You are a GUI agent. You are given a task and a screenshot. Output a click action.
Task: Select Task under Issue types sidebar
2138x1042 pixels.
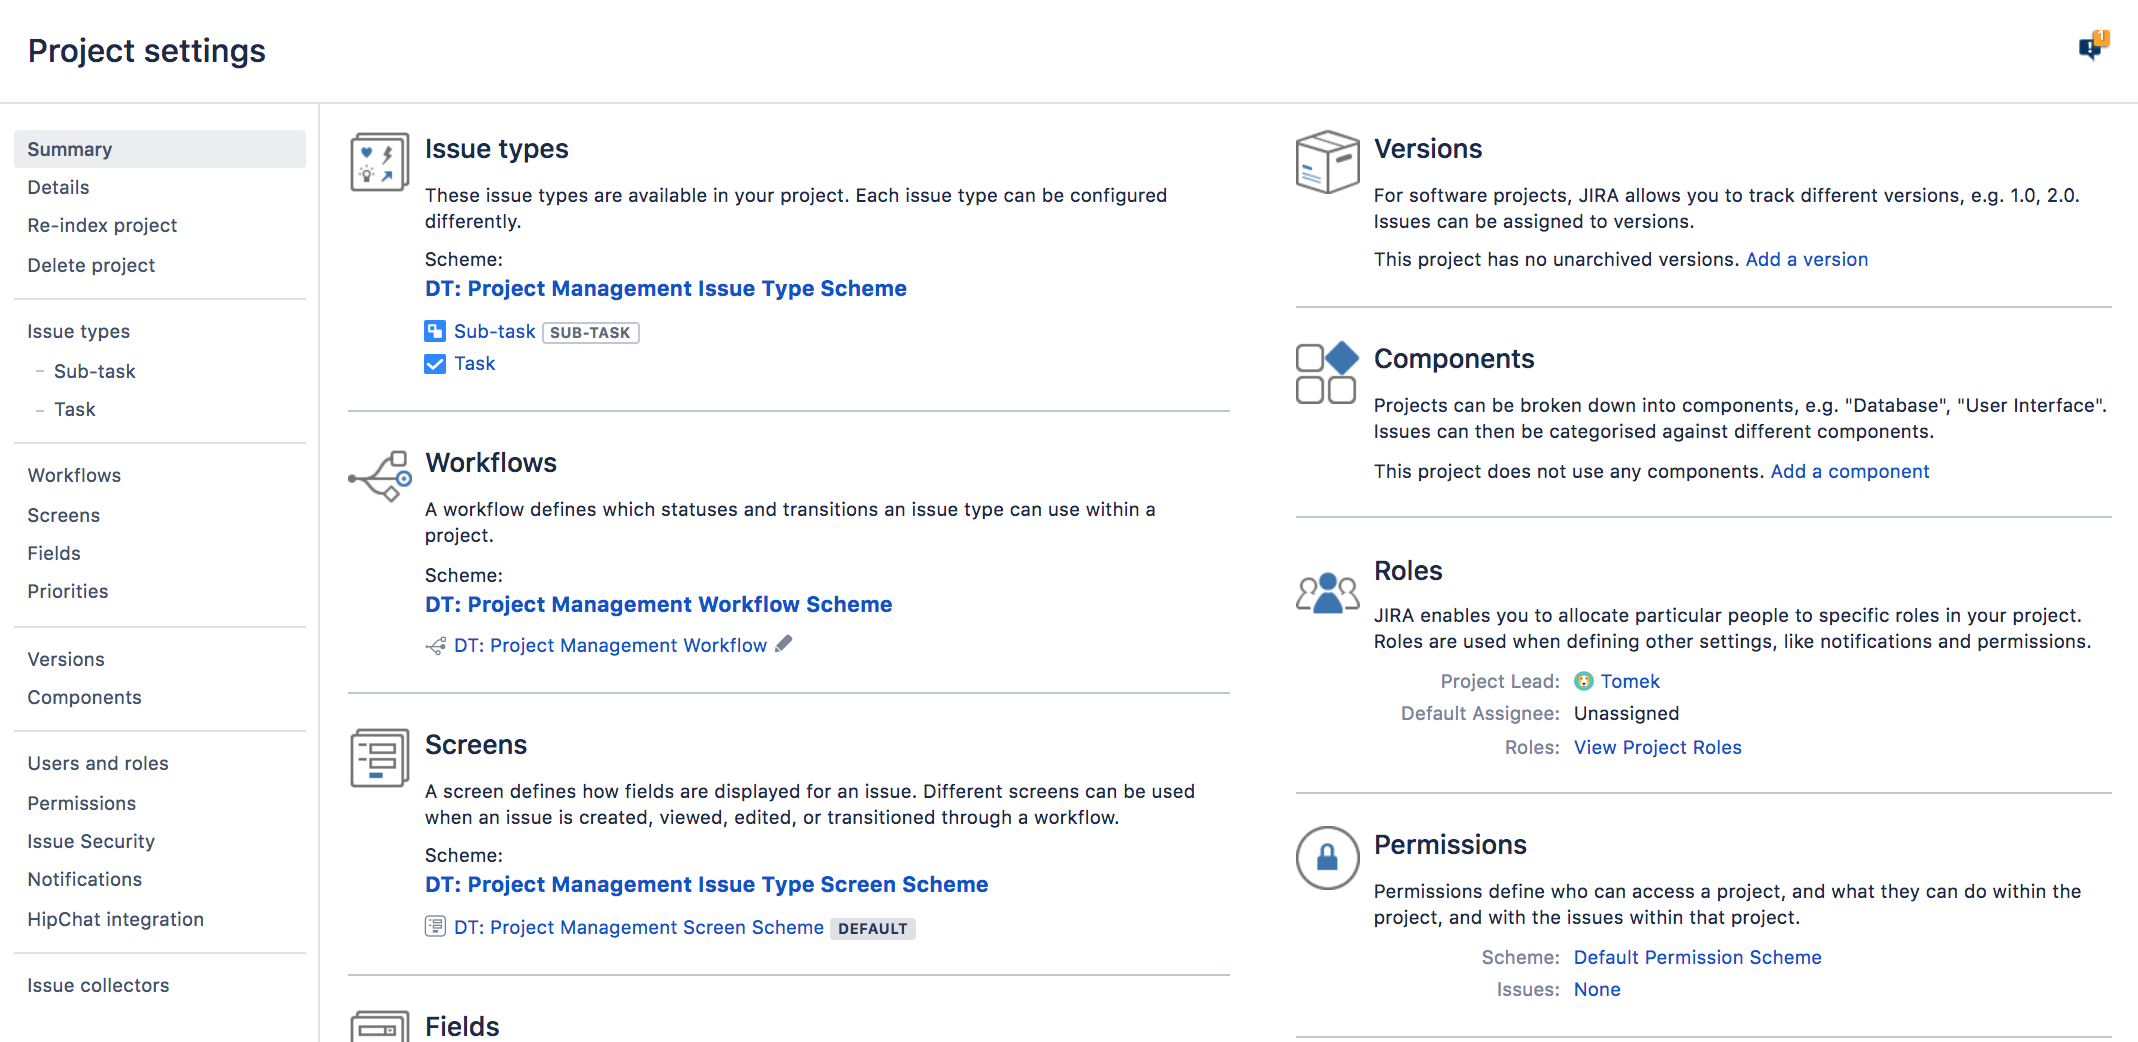click(x=75, y=409)
